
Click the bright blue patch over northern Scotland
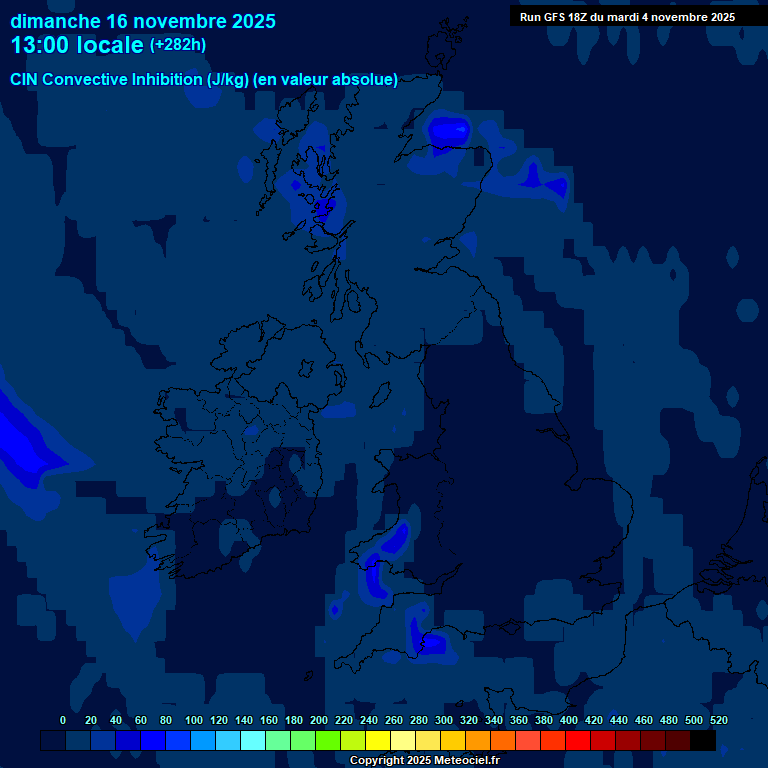[448, 131]
